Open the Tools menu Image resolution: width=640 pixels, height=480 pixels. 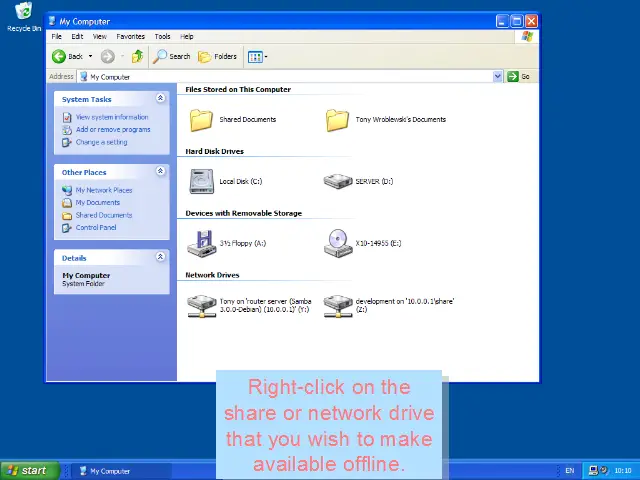(x=162, y=37)
